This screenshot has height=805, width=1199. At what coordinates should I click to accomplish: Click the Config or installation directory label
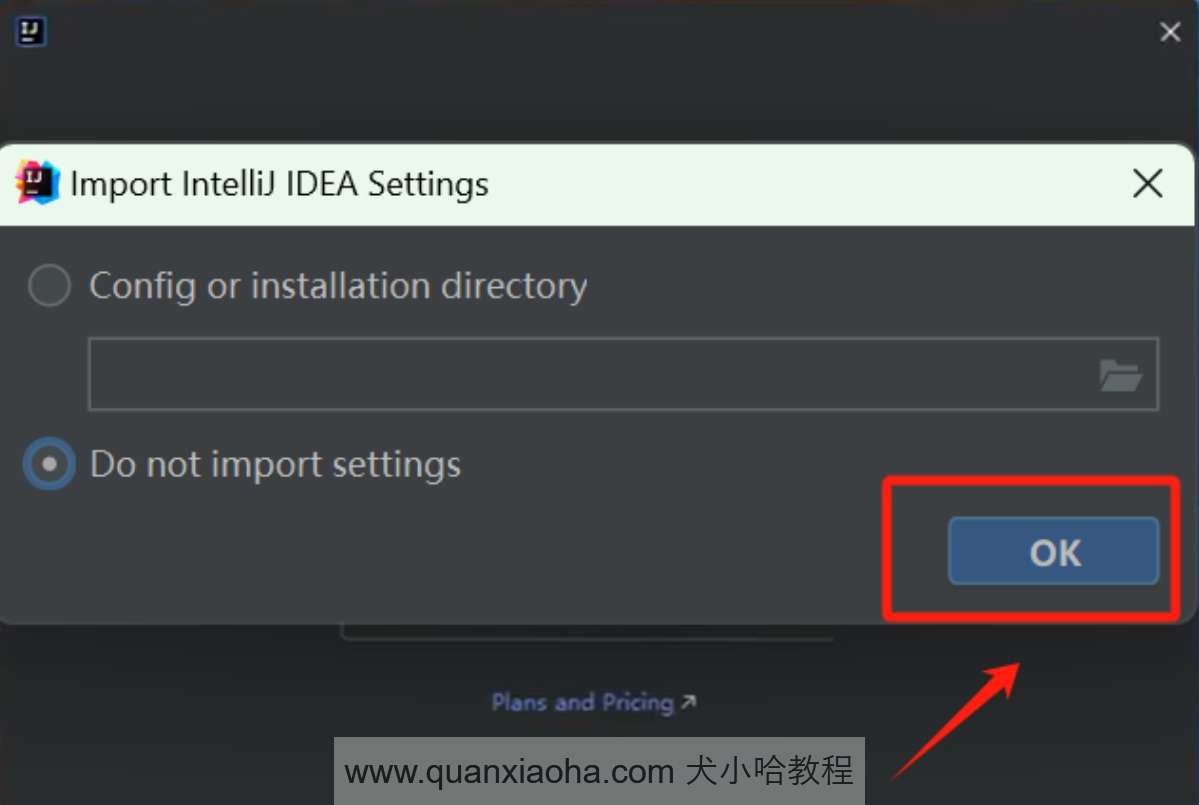click(338, 287)
